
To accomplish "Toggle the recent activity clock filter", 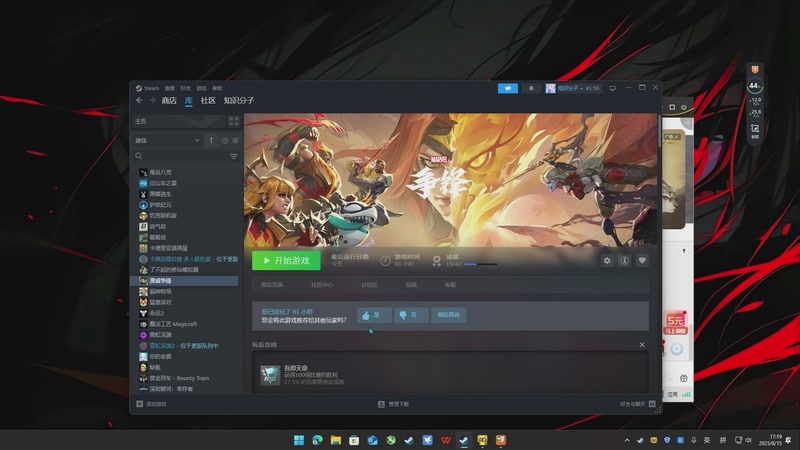I will [224, 140].
